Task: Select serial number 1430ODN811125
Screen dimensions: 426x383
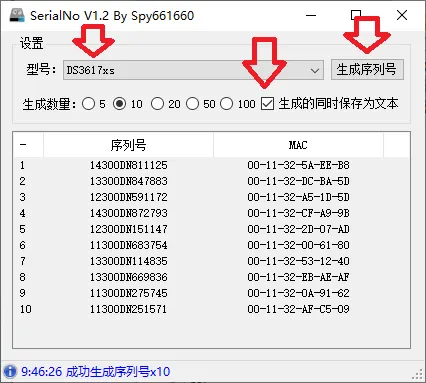Action: click(128, 165)
